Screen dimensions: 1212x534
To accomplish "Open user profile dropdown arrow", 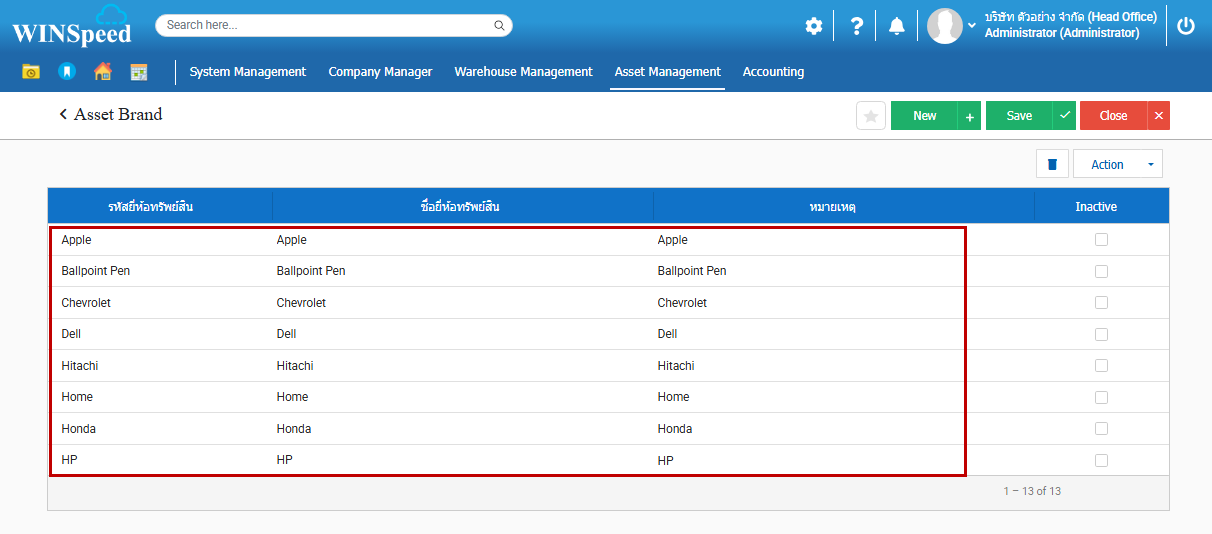I will [972, 26].
